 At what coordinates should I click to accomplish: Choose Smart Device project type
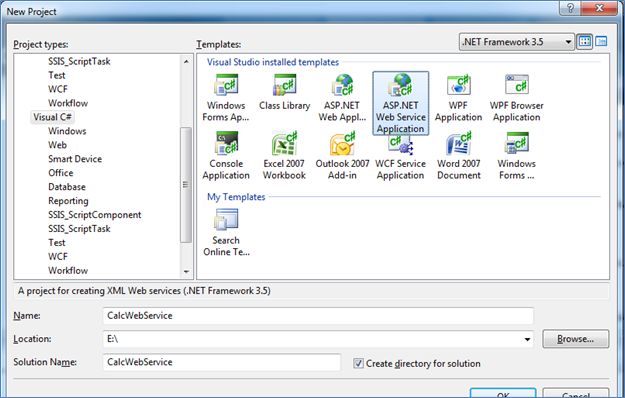click(75, 159)
